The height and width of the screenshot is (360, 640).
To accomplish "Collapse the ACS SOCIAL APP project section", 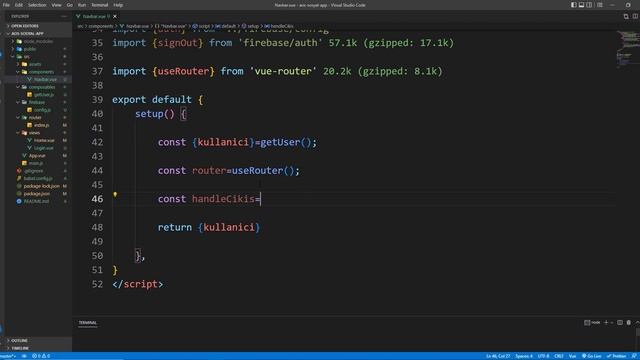I will tap(38, 33).
